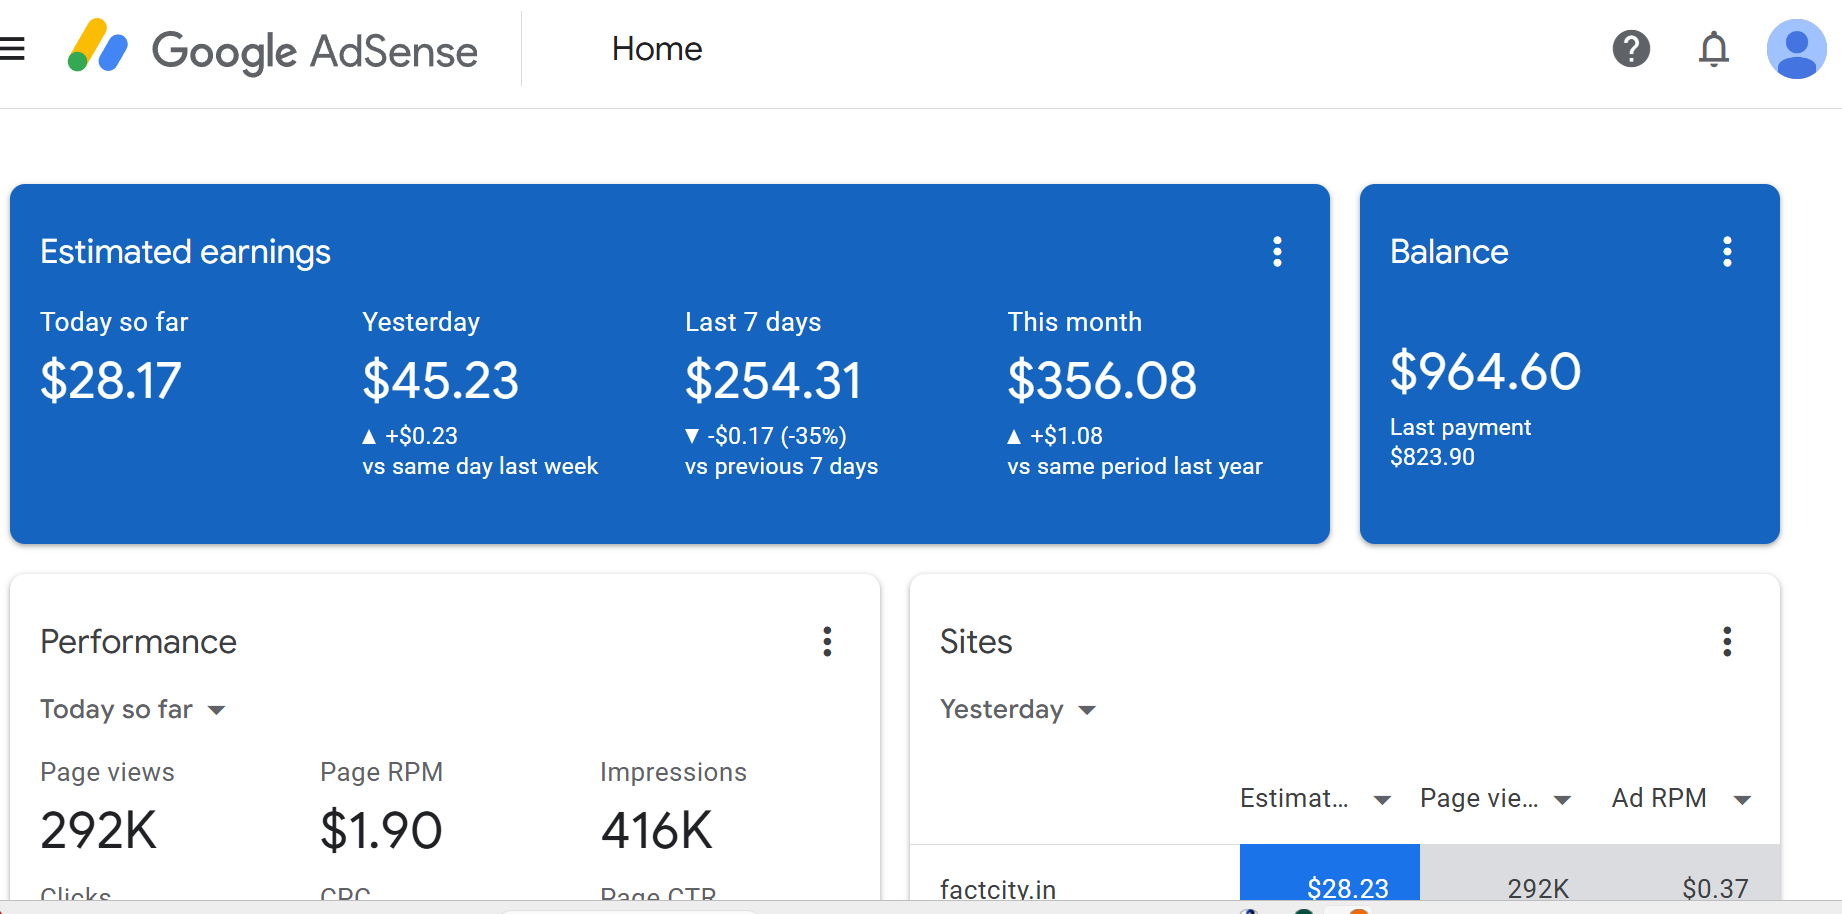Screen dimensions: 1842x914
Task: Open the user account avatar
Action: coord(1796,48)
